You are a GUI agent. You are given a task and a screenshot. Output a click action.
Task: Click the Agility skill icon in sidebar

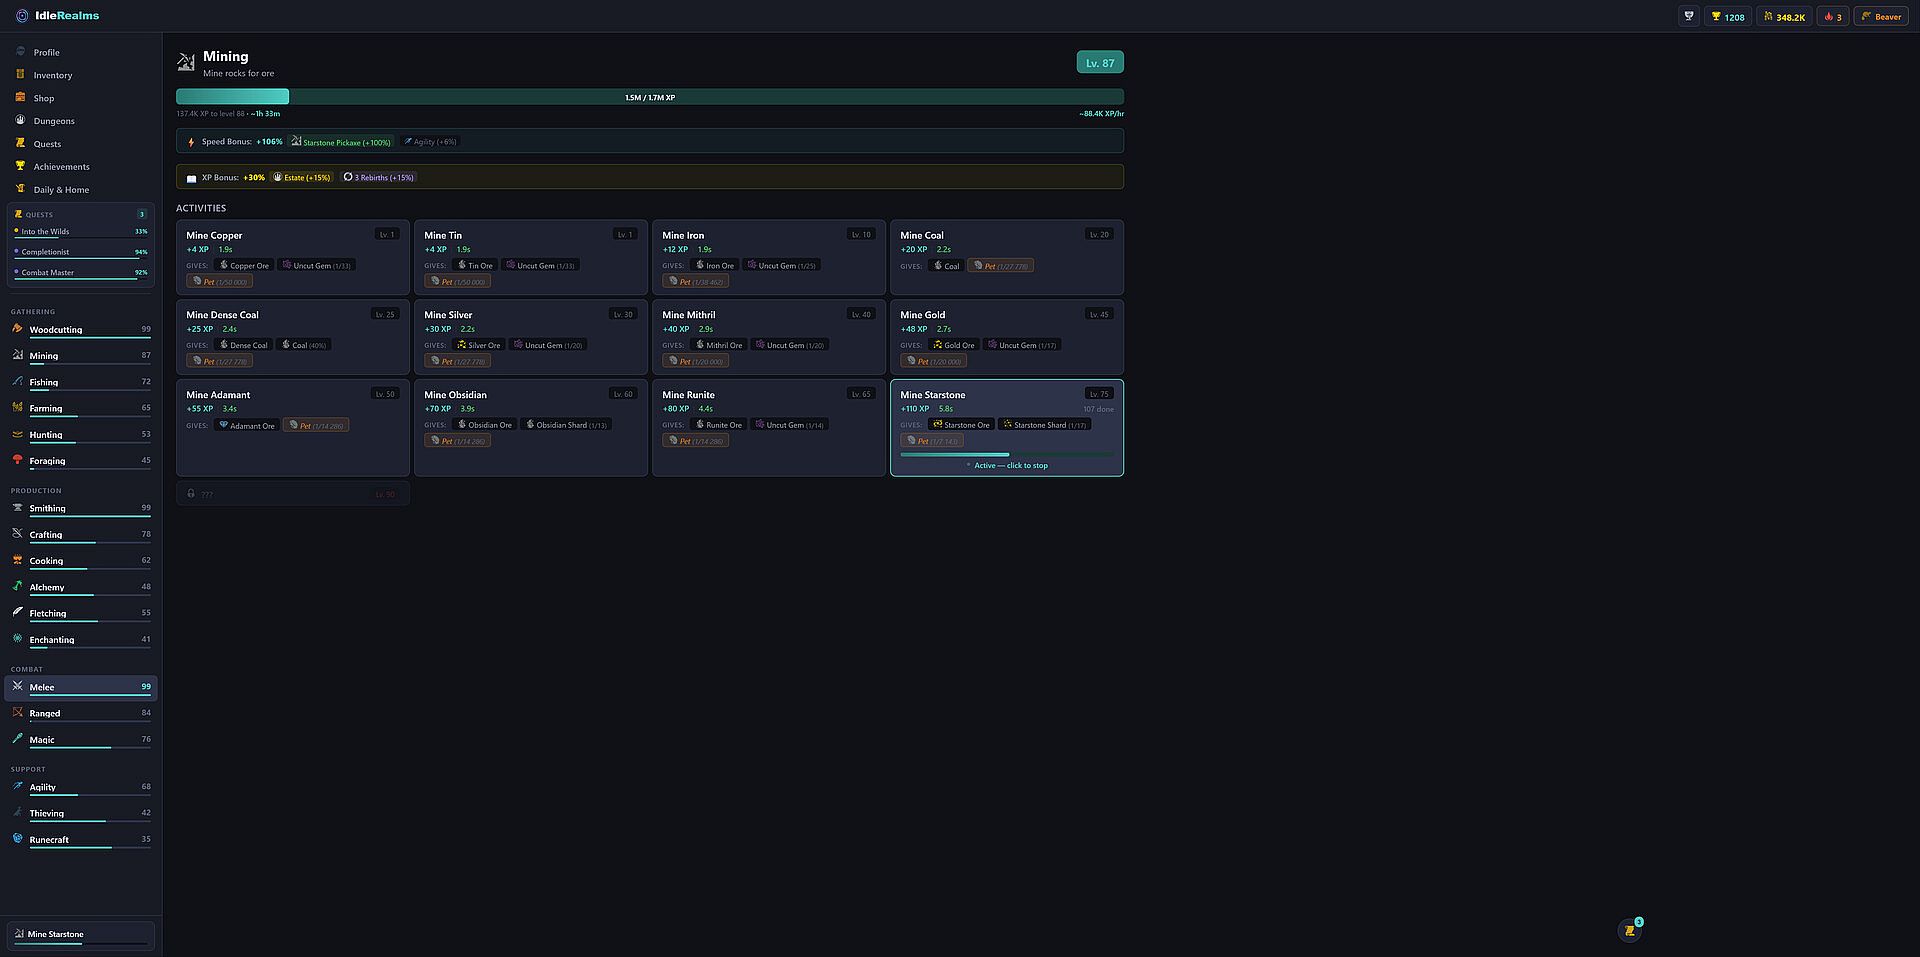click(x=17, y=786)
